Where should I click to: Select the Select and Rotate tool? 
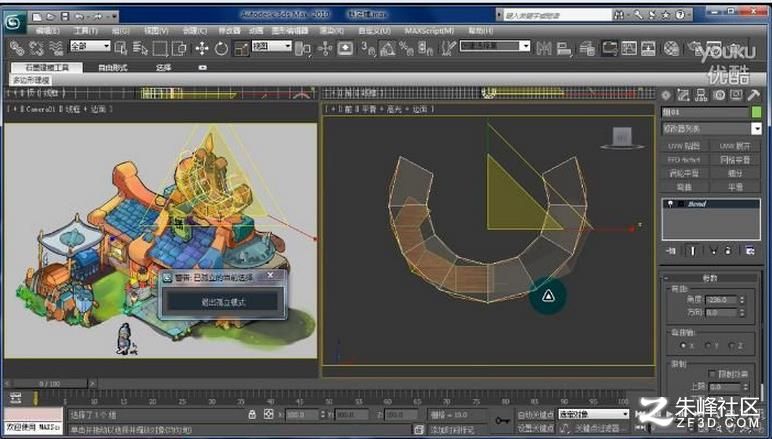pyautogui.click(x=221, y=48)
